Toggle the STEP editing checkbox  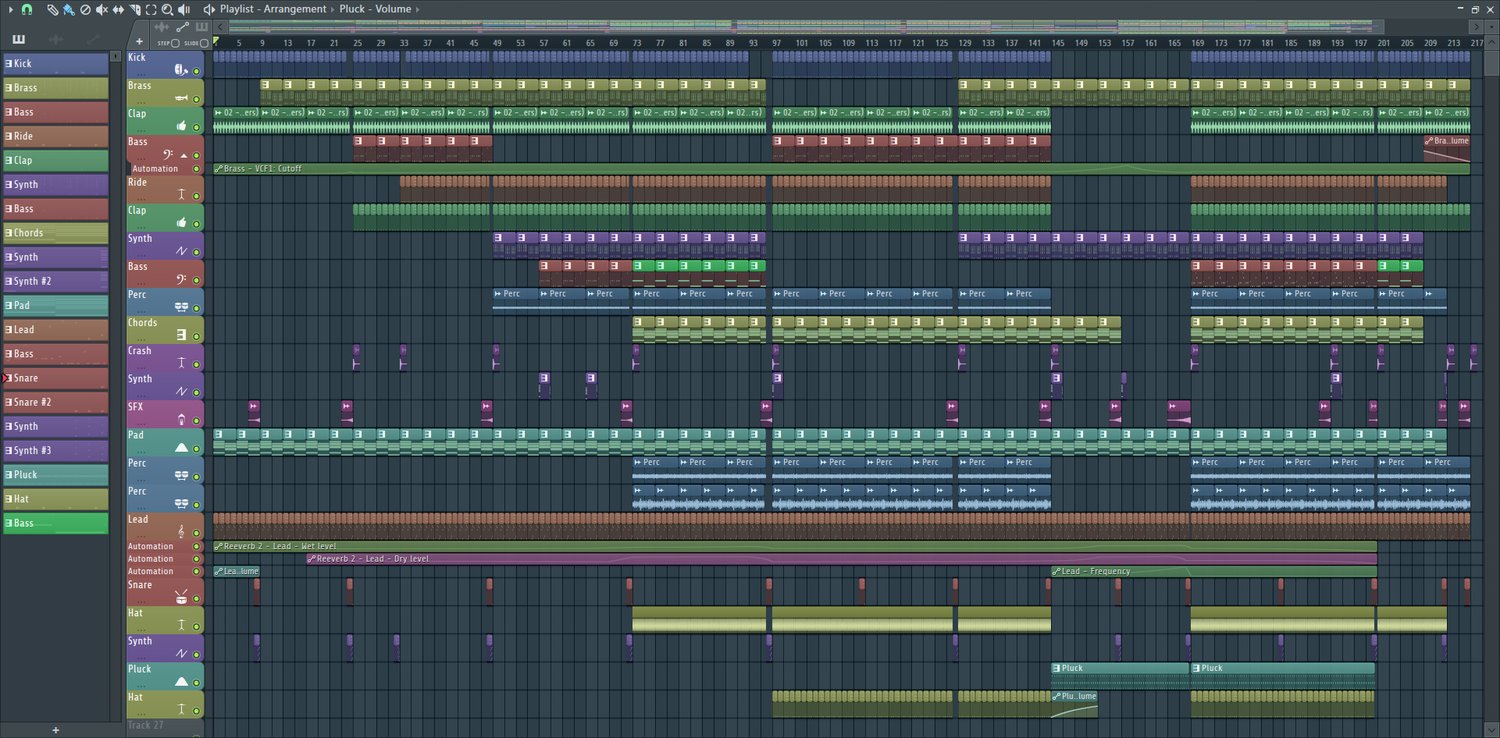(175, 43)
